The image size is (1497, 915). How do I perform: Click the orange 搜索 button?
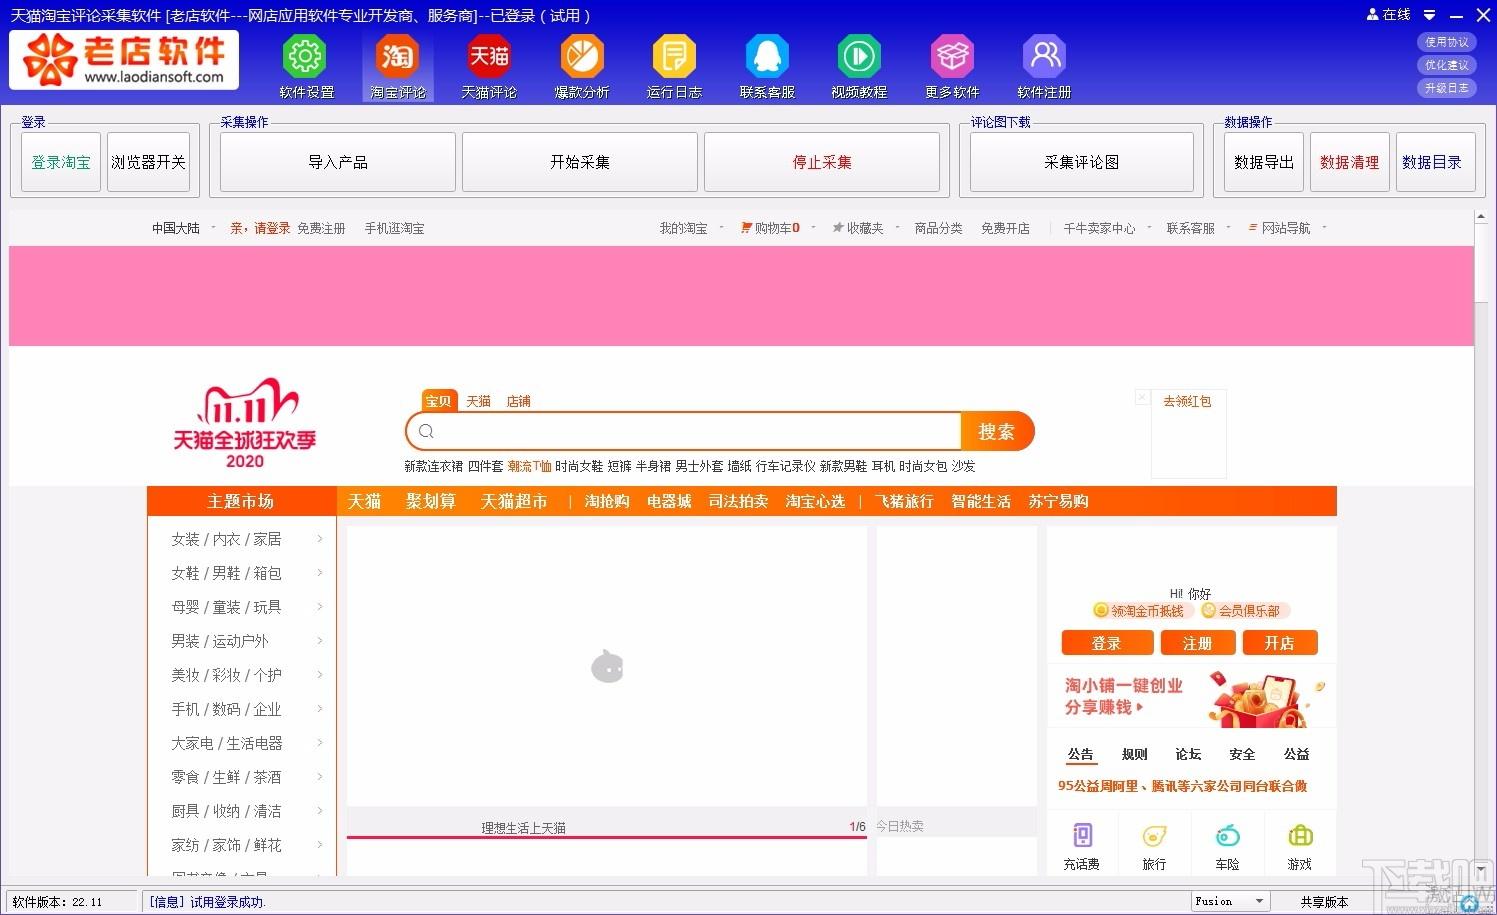click(x=997, y=431)
